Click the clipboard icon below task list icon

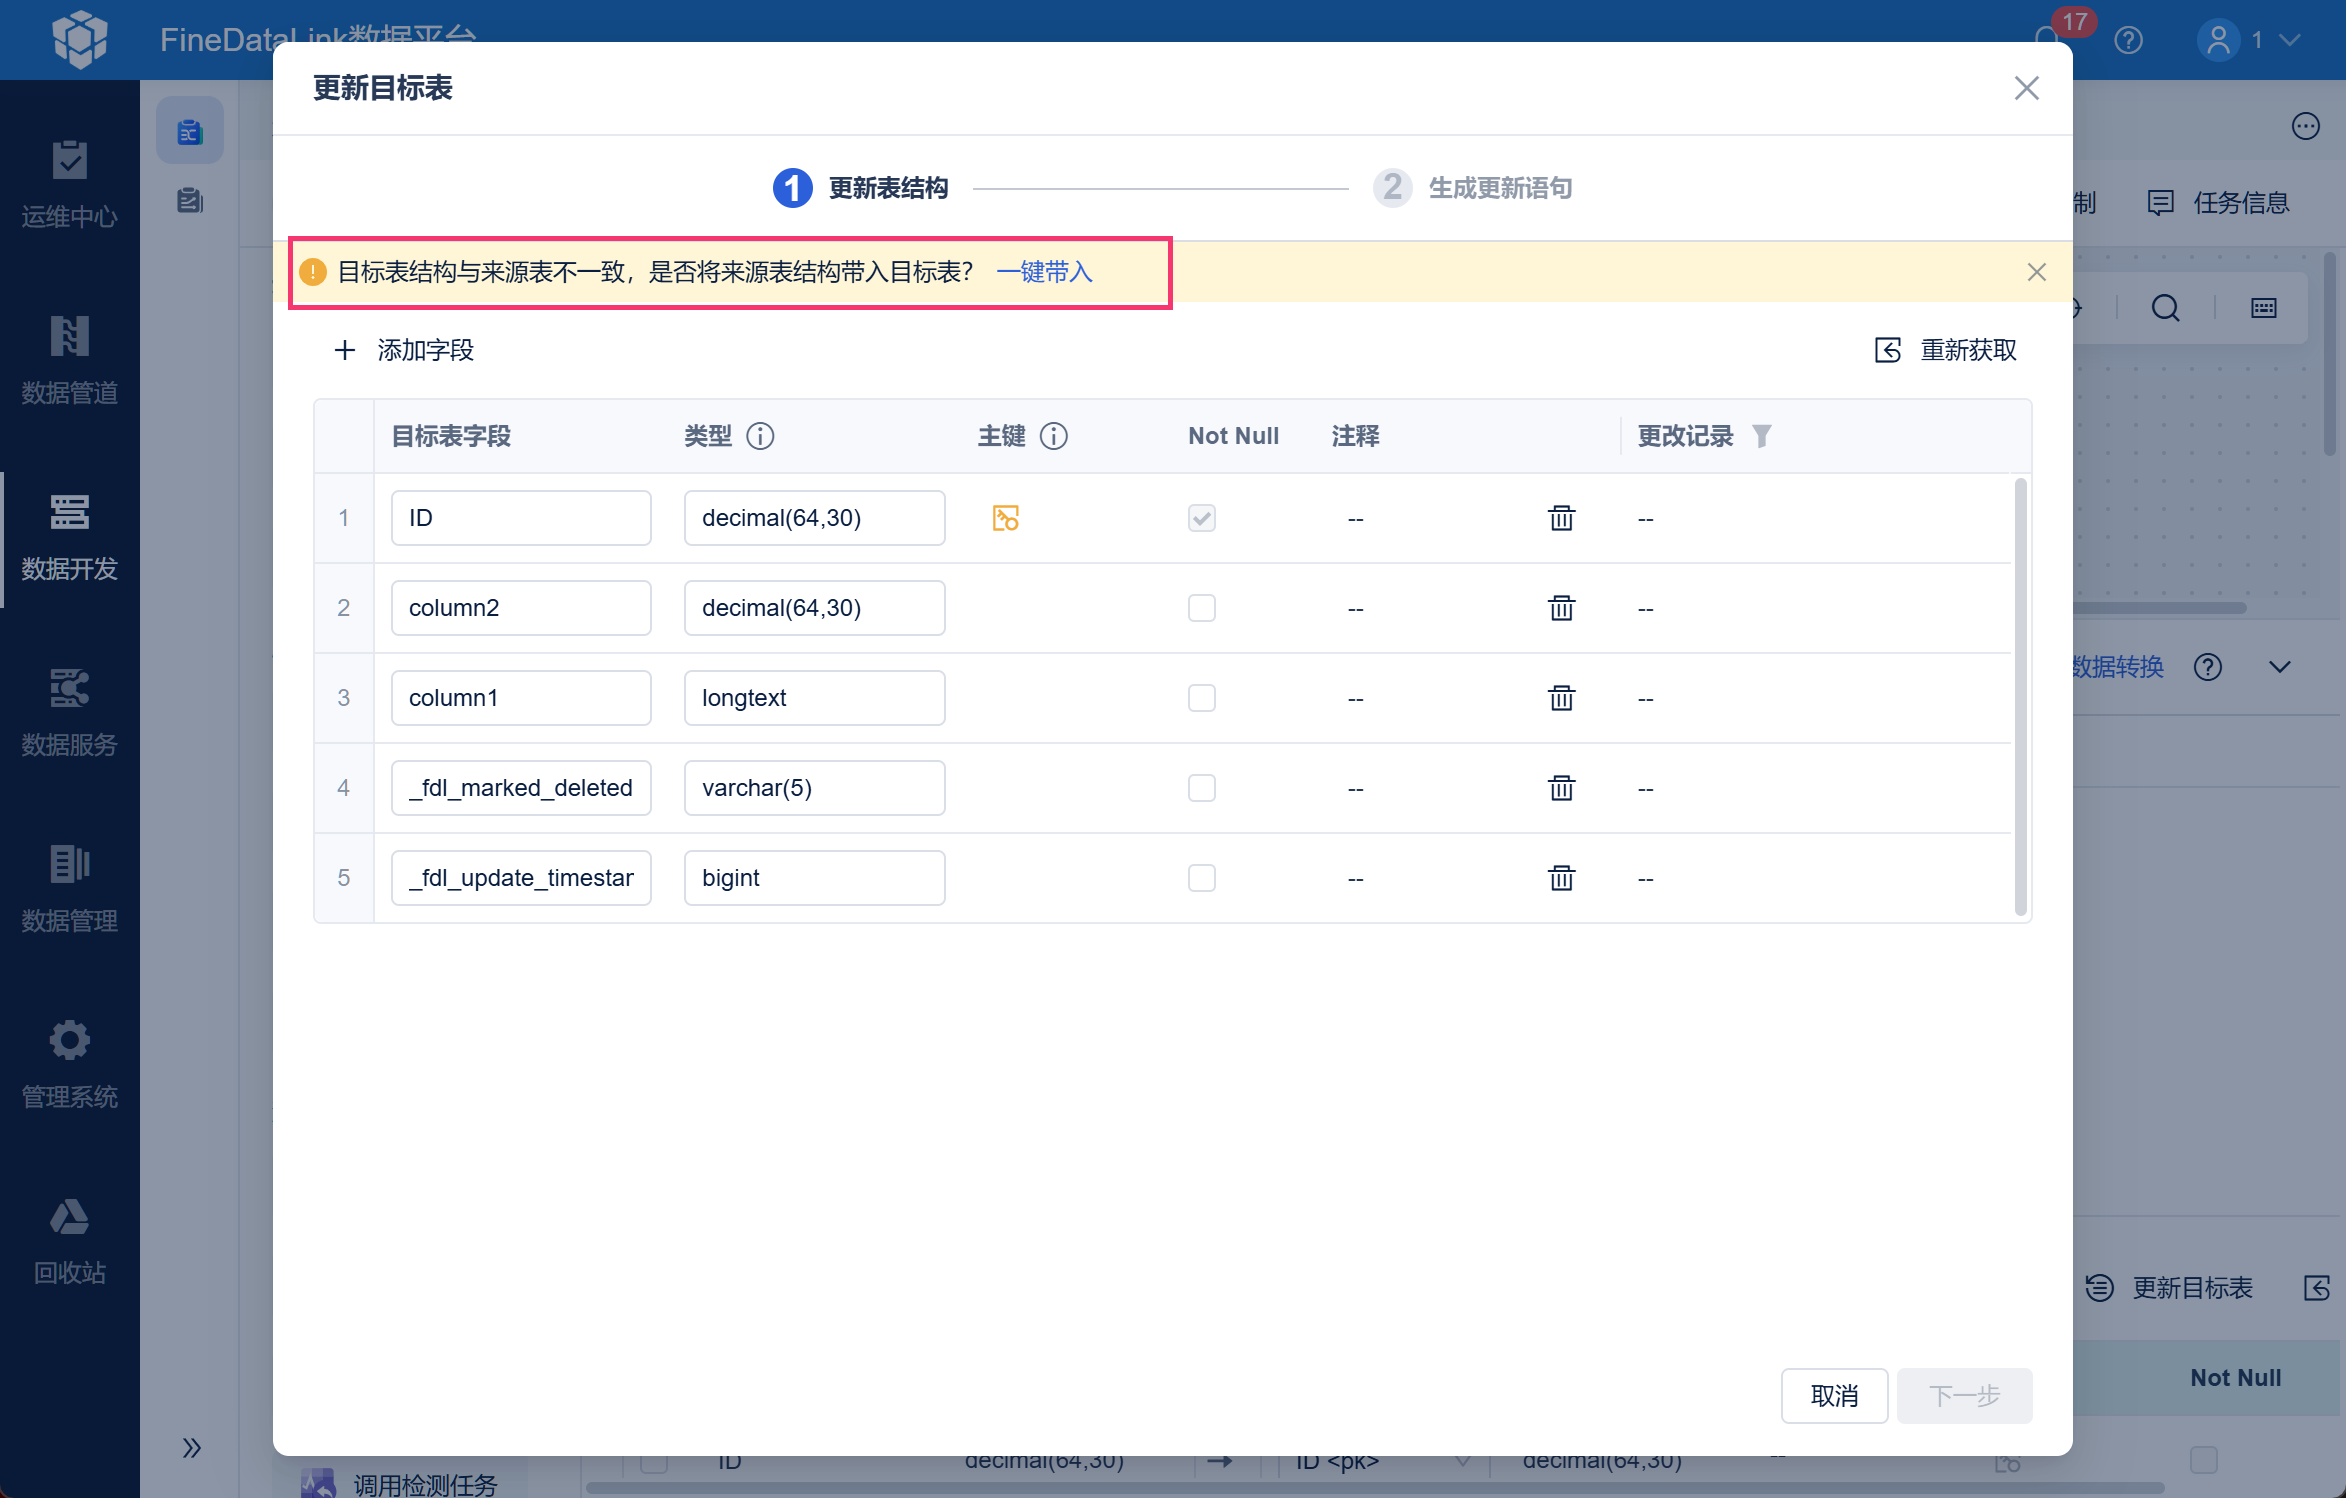pos(190,200)
